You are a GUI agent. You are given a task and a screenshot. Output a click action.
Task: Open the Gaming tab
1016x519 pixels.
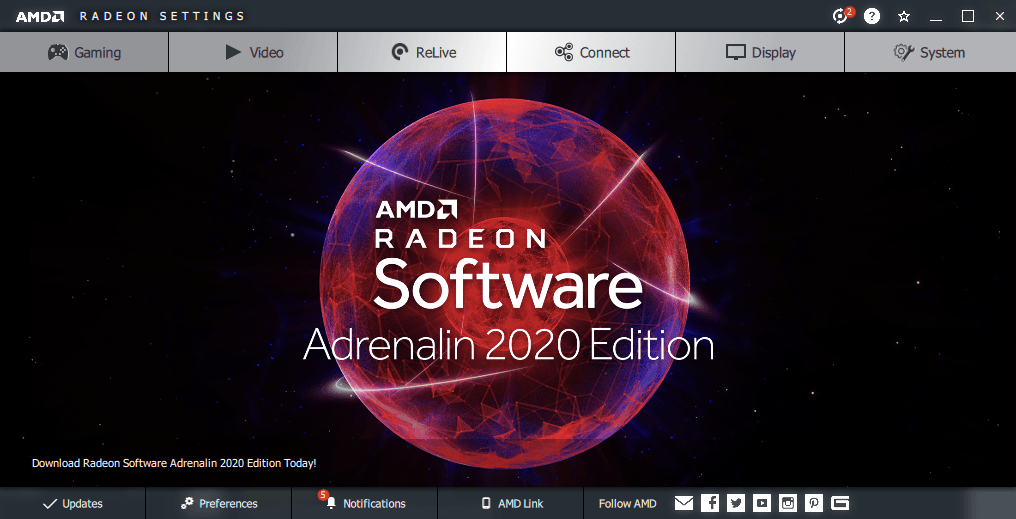tap(84, 52)
